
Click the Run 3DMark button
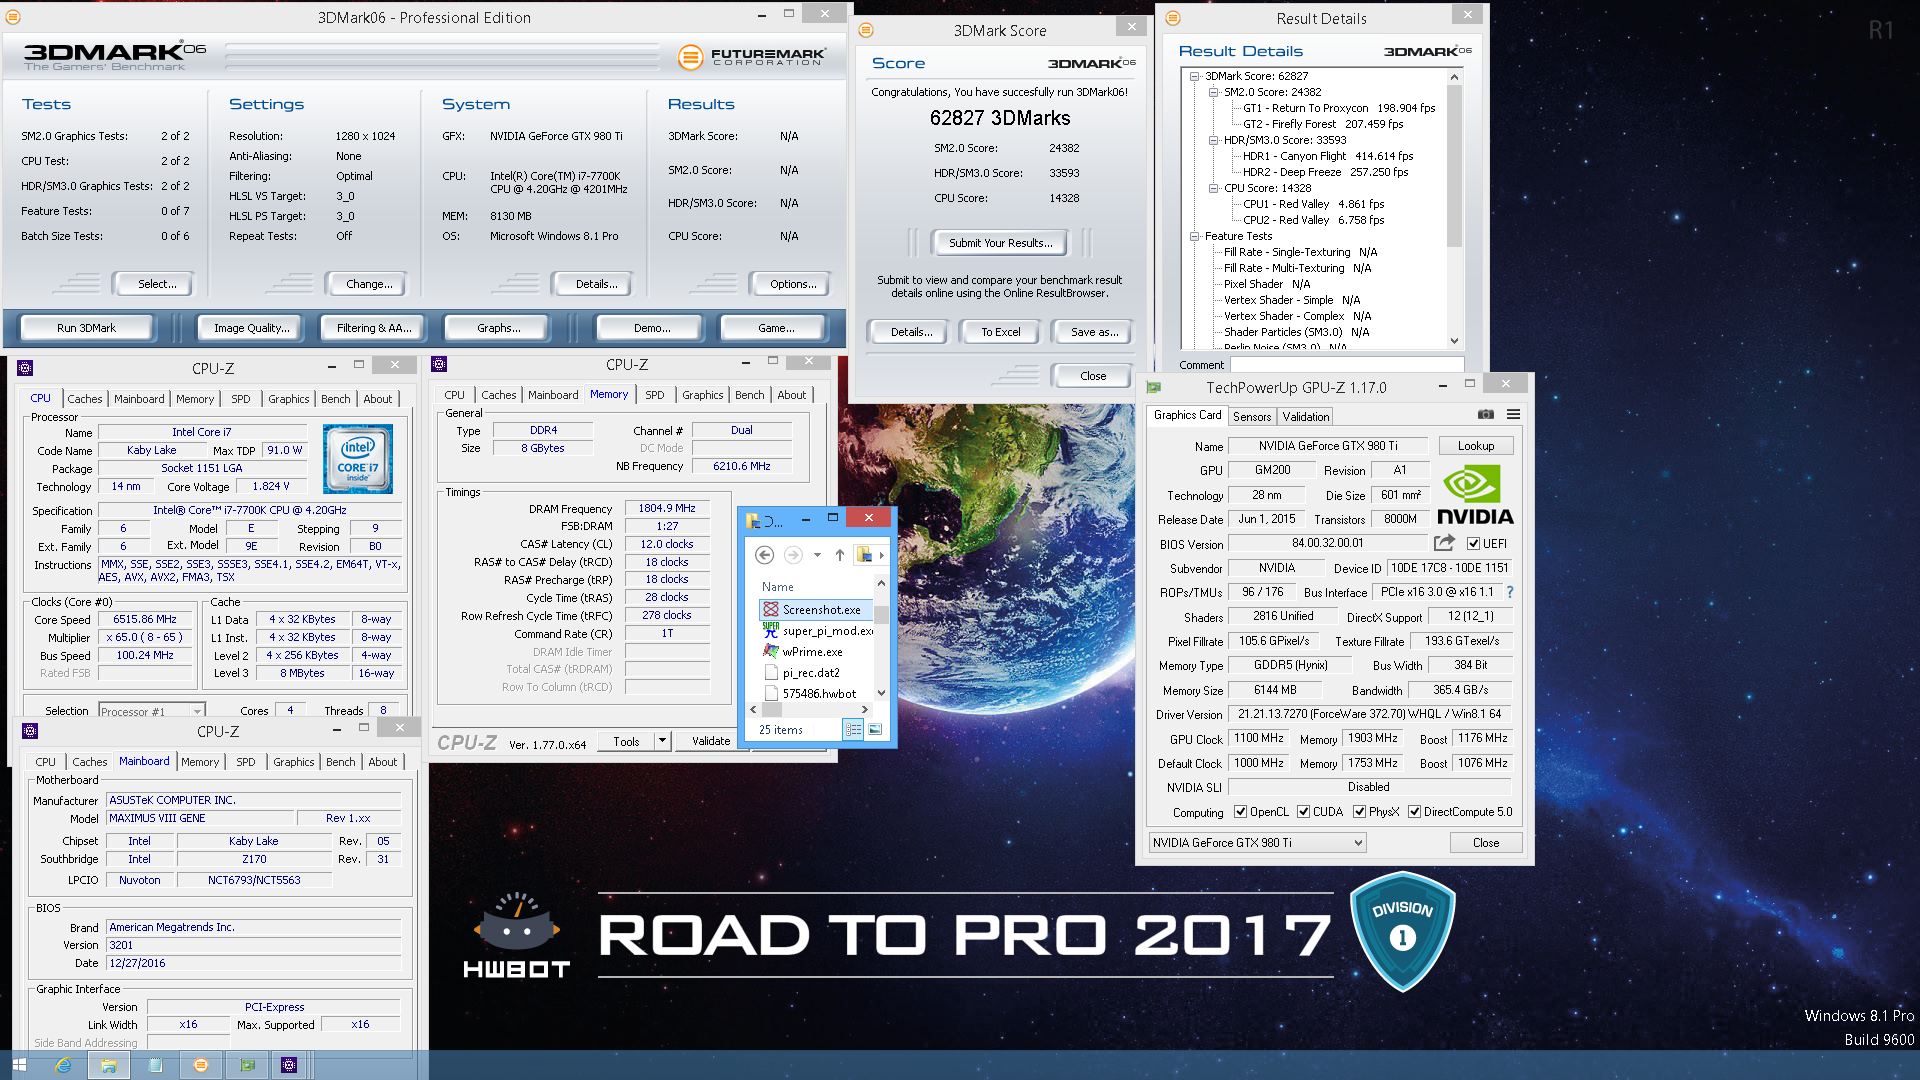87,328
